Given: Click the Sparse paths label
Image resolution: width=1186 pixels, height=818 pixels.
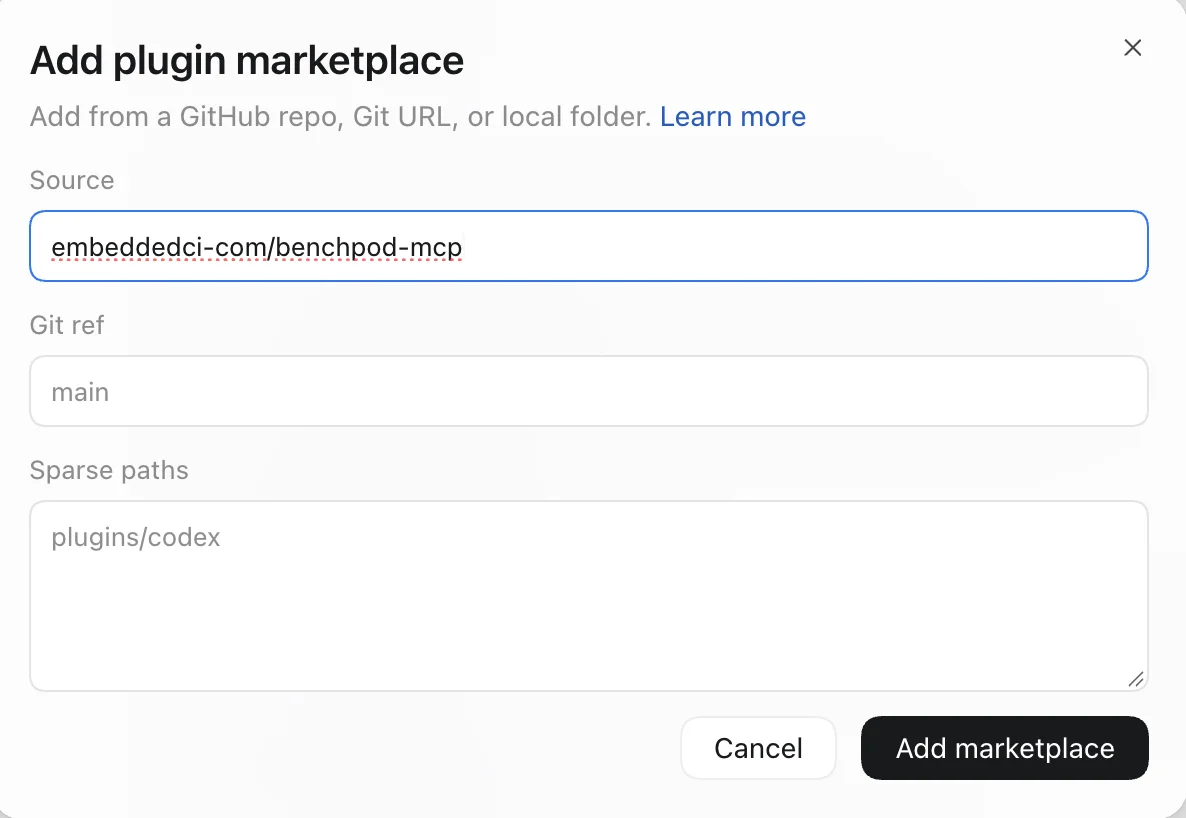Looking at the screenshot, I should click(109, 470).
